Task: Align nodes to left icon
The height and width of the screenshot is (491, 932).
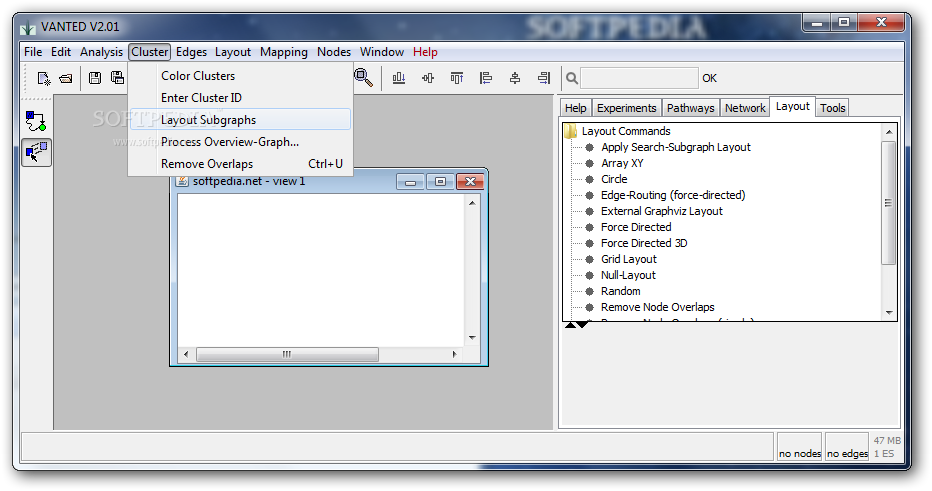Action: coord(486,78)
